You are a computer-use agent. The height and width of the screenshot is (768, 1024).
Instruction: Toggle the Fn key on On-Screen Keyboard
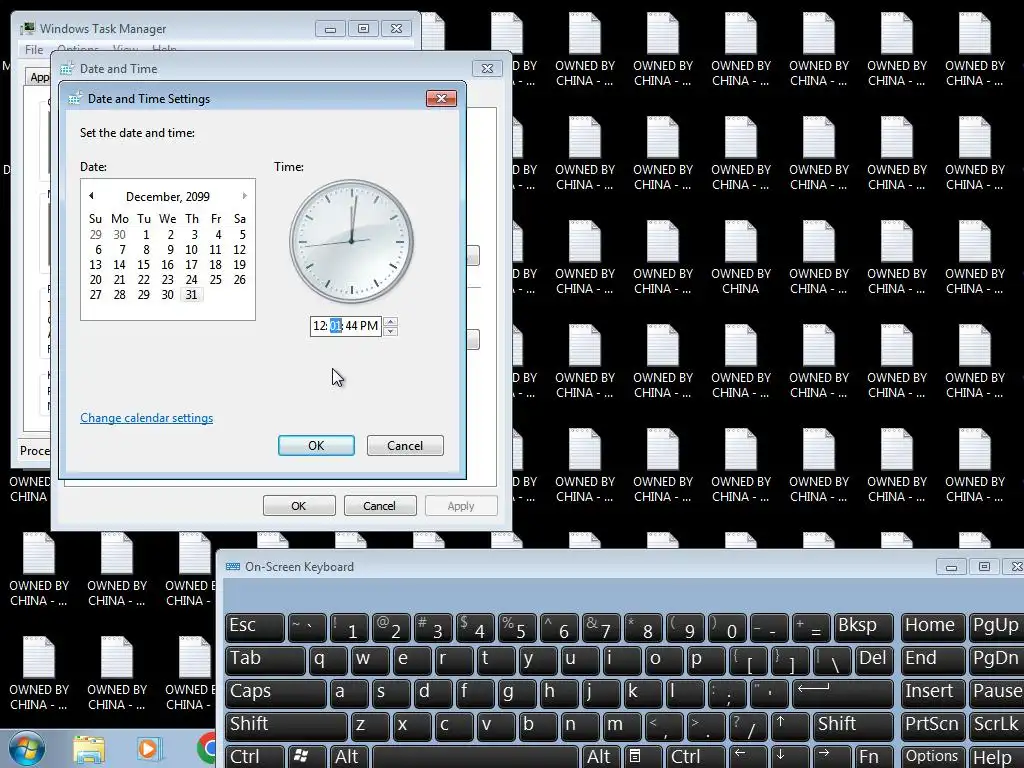coord(875,757)
